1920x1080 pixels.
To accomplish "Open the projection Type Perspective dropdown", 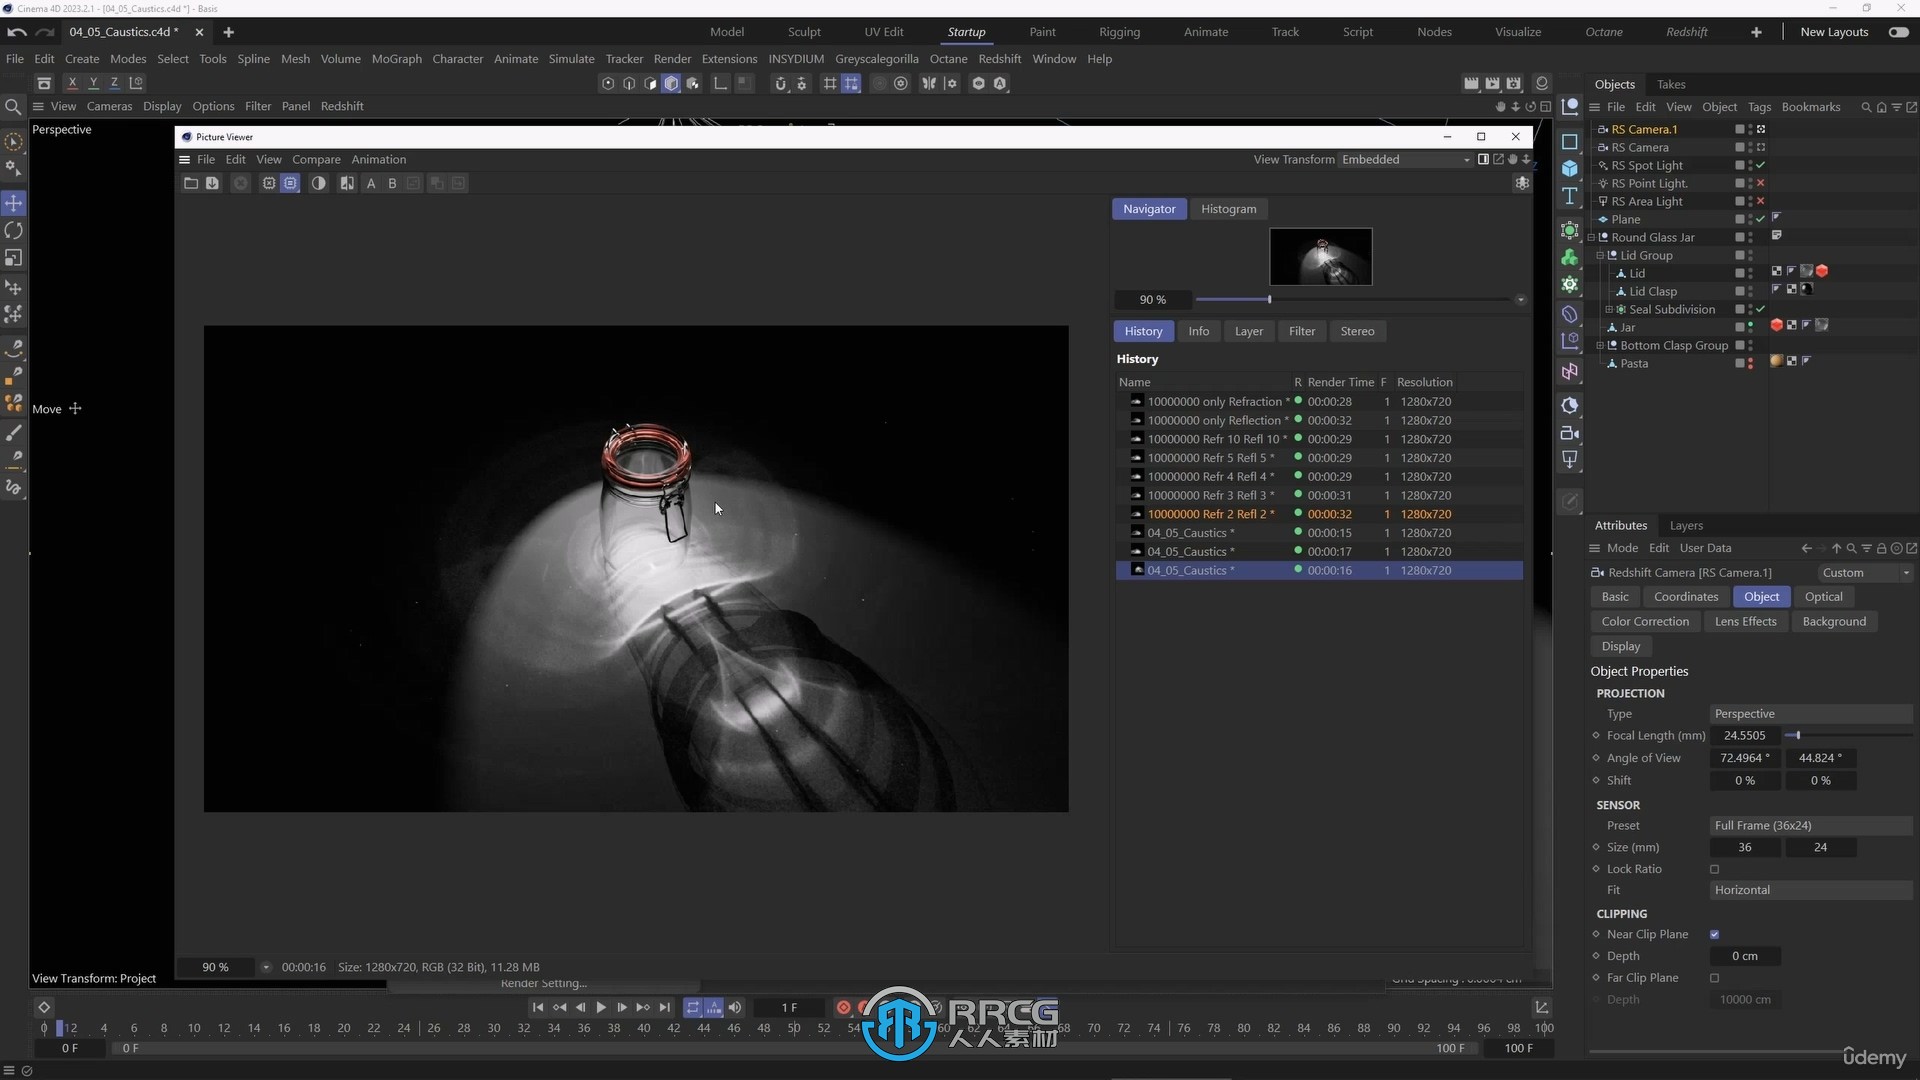I will [x=1810, y=714].
